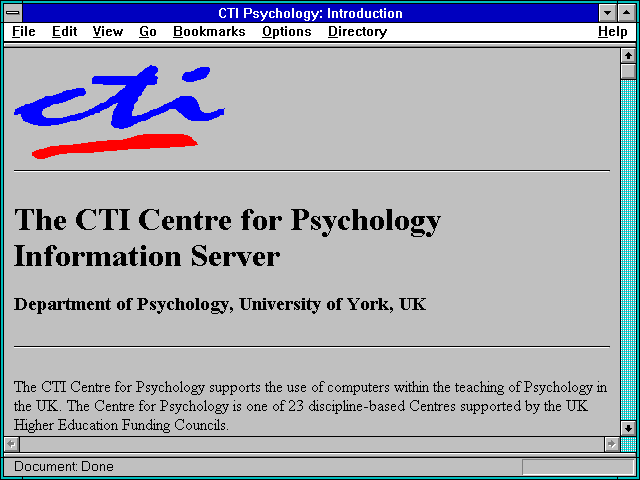Open the Help menu
Screen dimensions: 640x480
click(613, 32)
